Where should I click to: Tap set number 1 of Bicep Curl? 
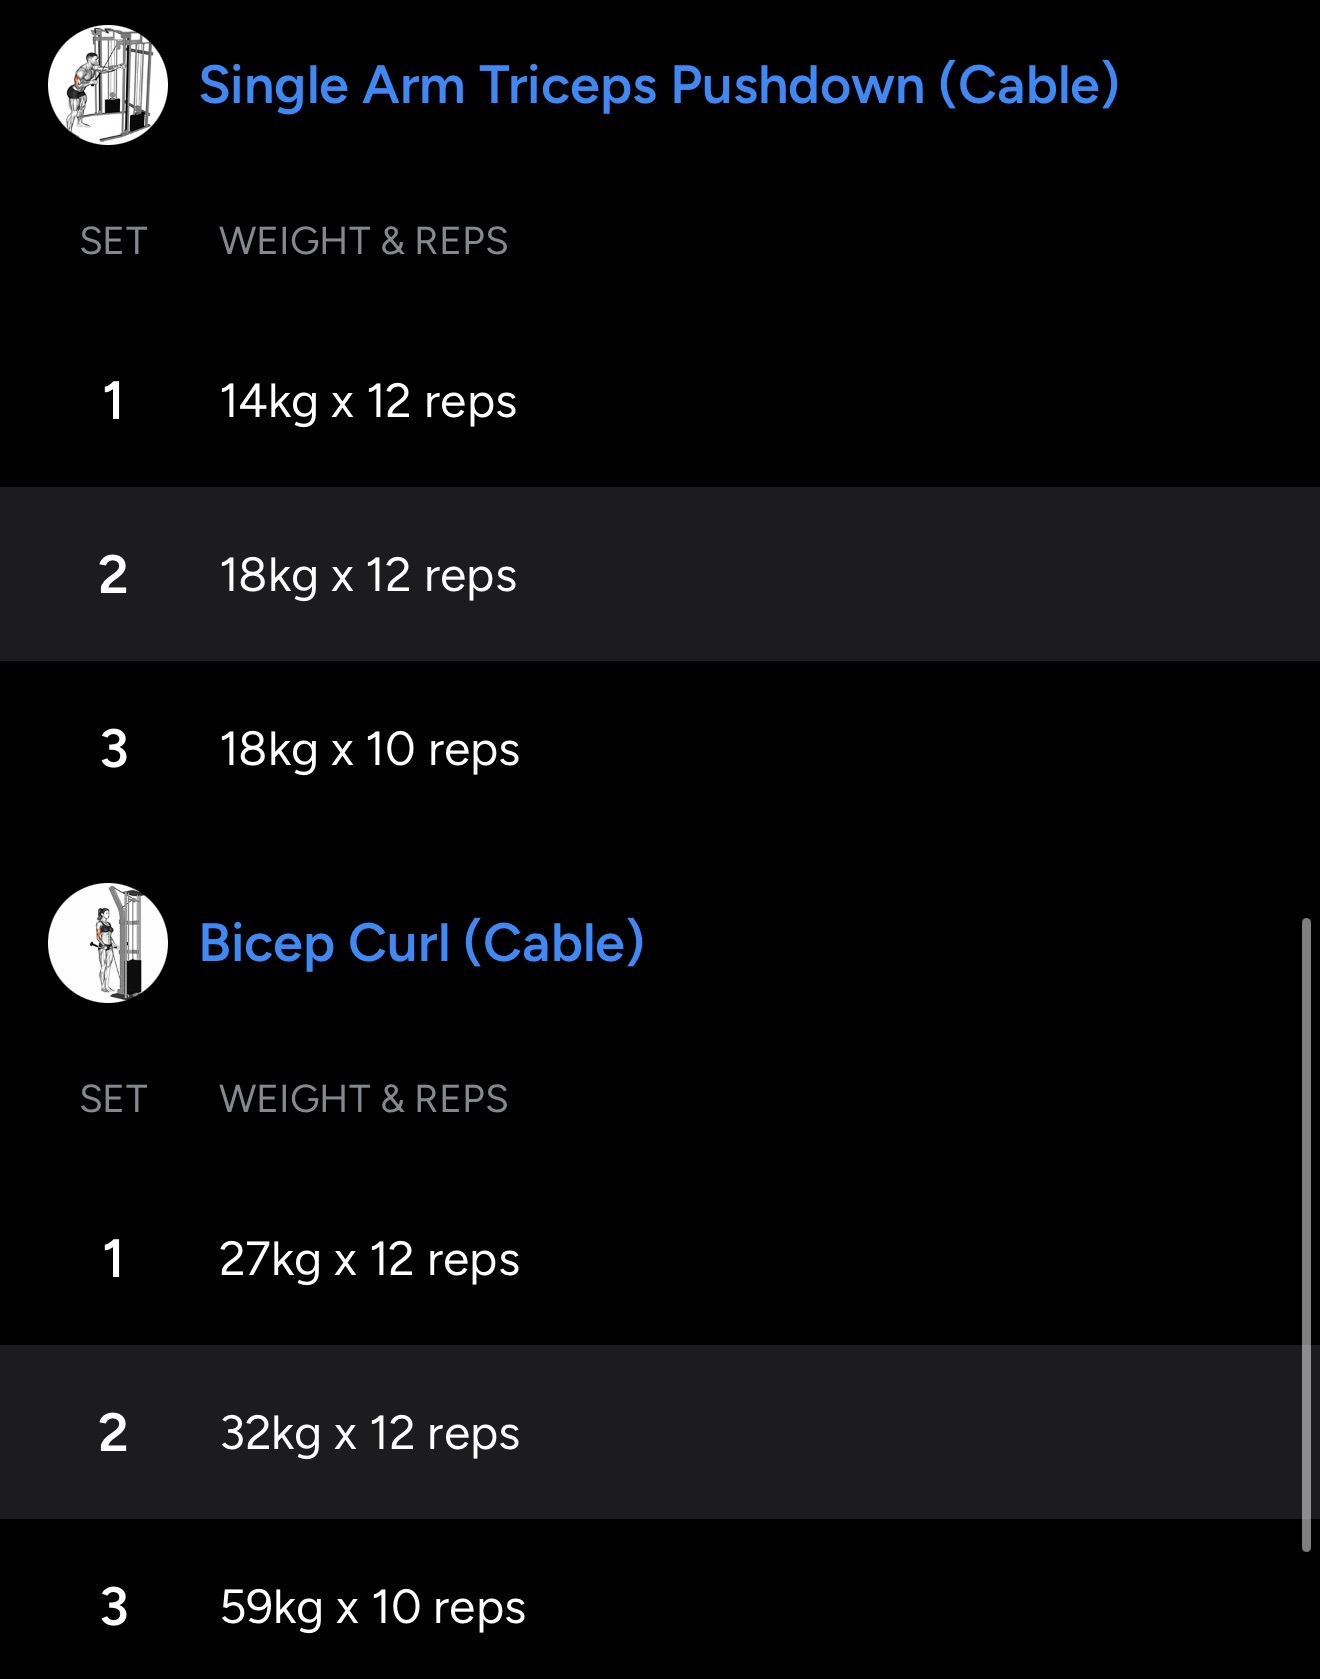113,1259
